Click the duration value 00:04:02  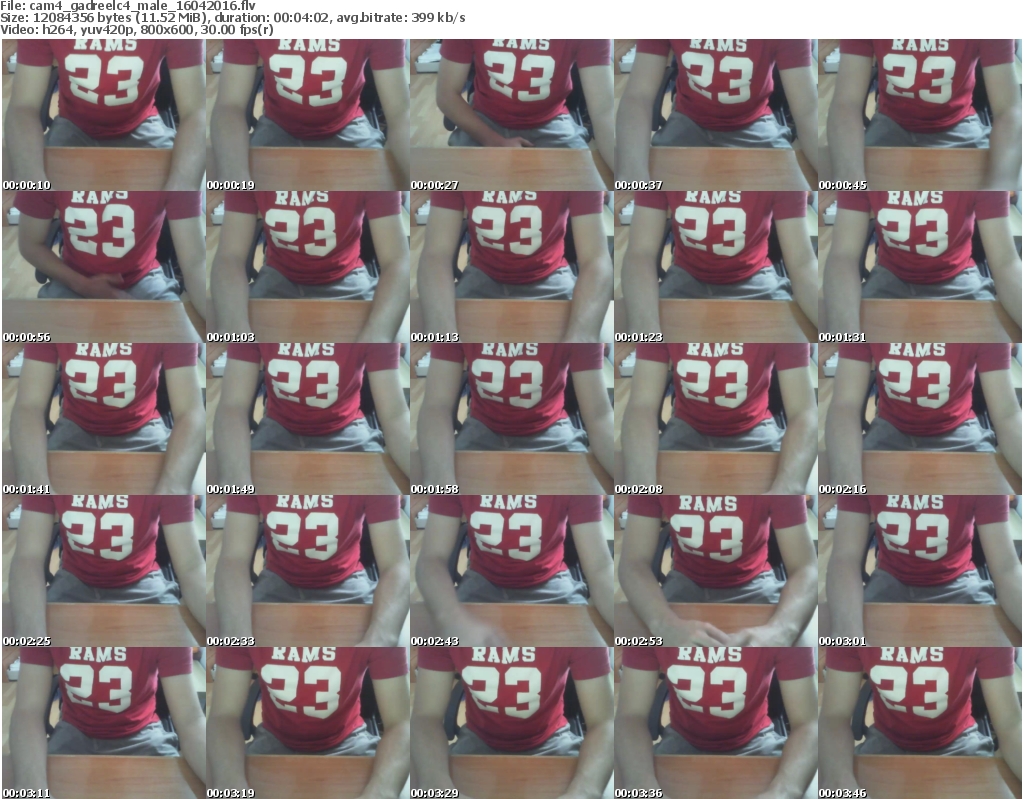pos(301,18)
